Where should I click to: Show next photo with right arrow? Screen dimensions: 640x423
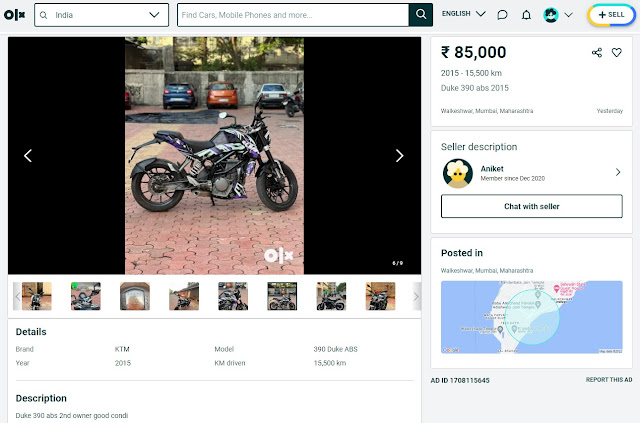click(400, 156)
